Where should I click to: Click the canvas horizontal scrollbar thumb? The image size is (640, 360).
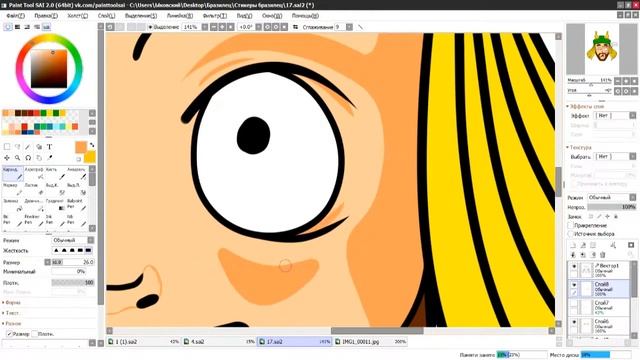pyautogui.click(x=377, y=331)
